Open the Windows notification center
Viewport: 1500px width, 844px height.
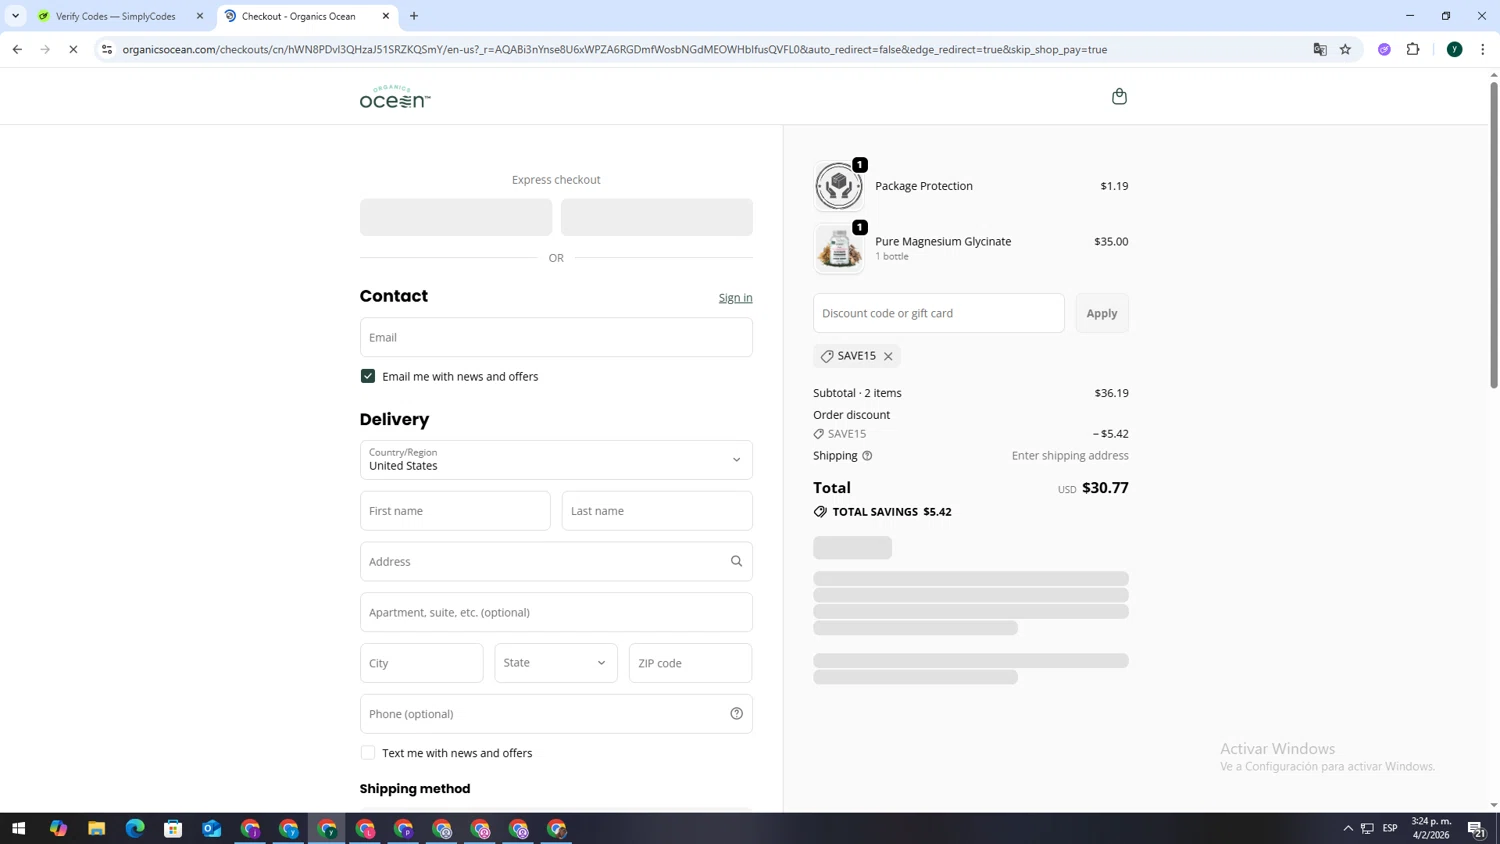[1476, 828]
